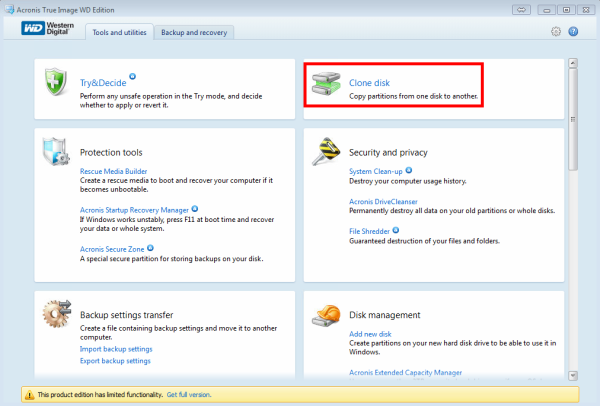The image size is (600, 406).
Task: Click the Backup settings transfer gear icon
Action: (x=57, y=314)
